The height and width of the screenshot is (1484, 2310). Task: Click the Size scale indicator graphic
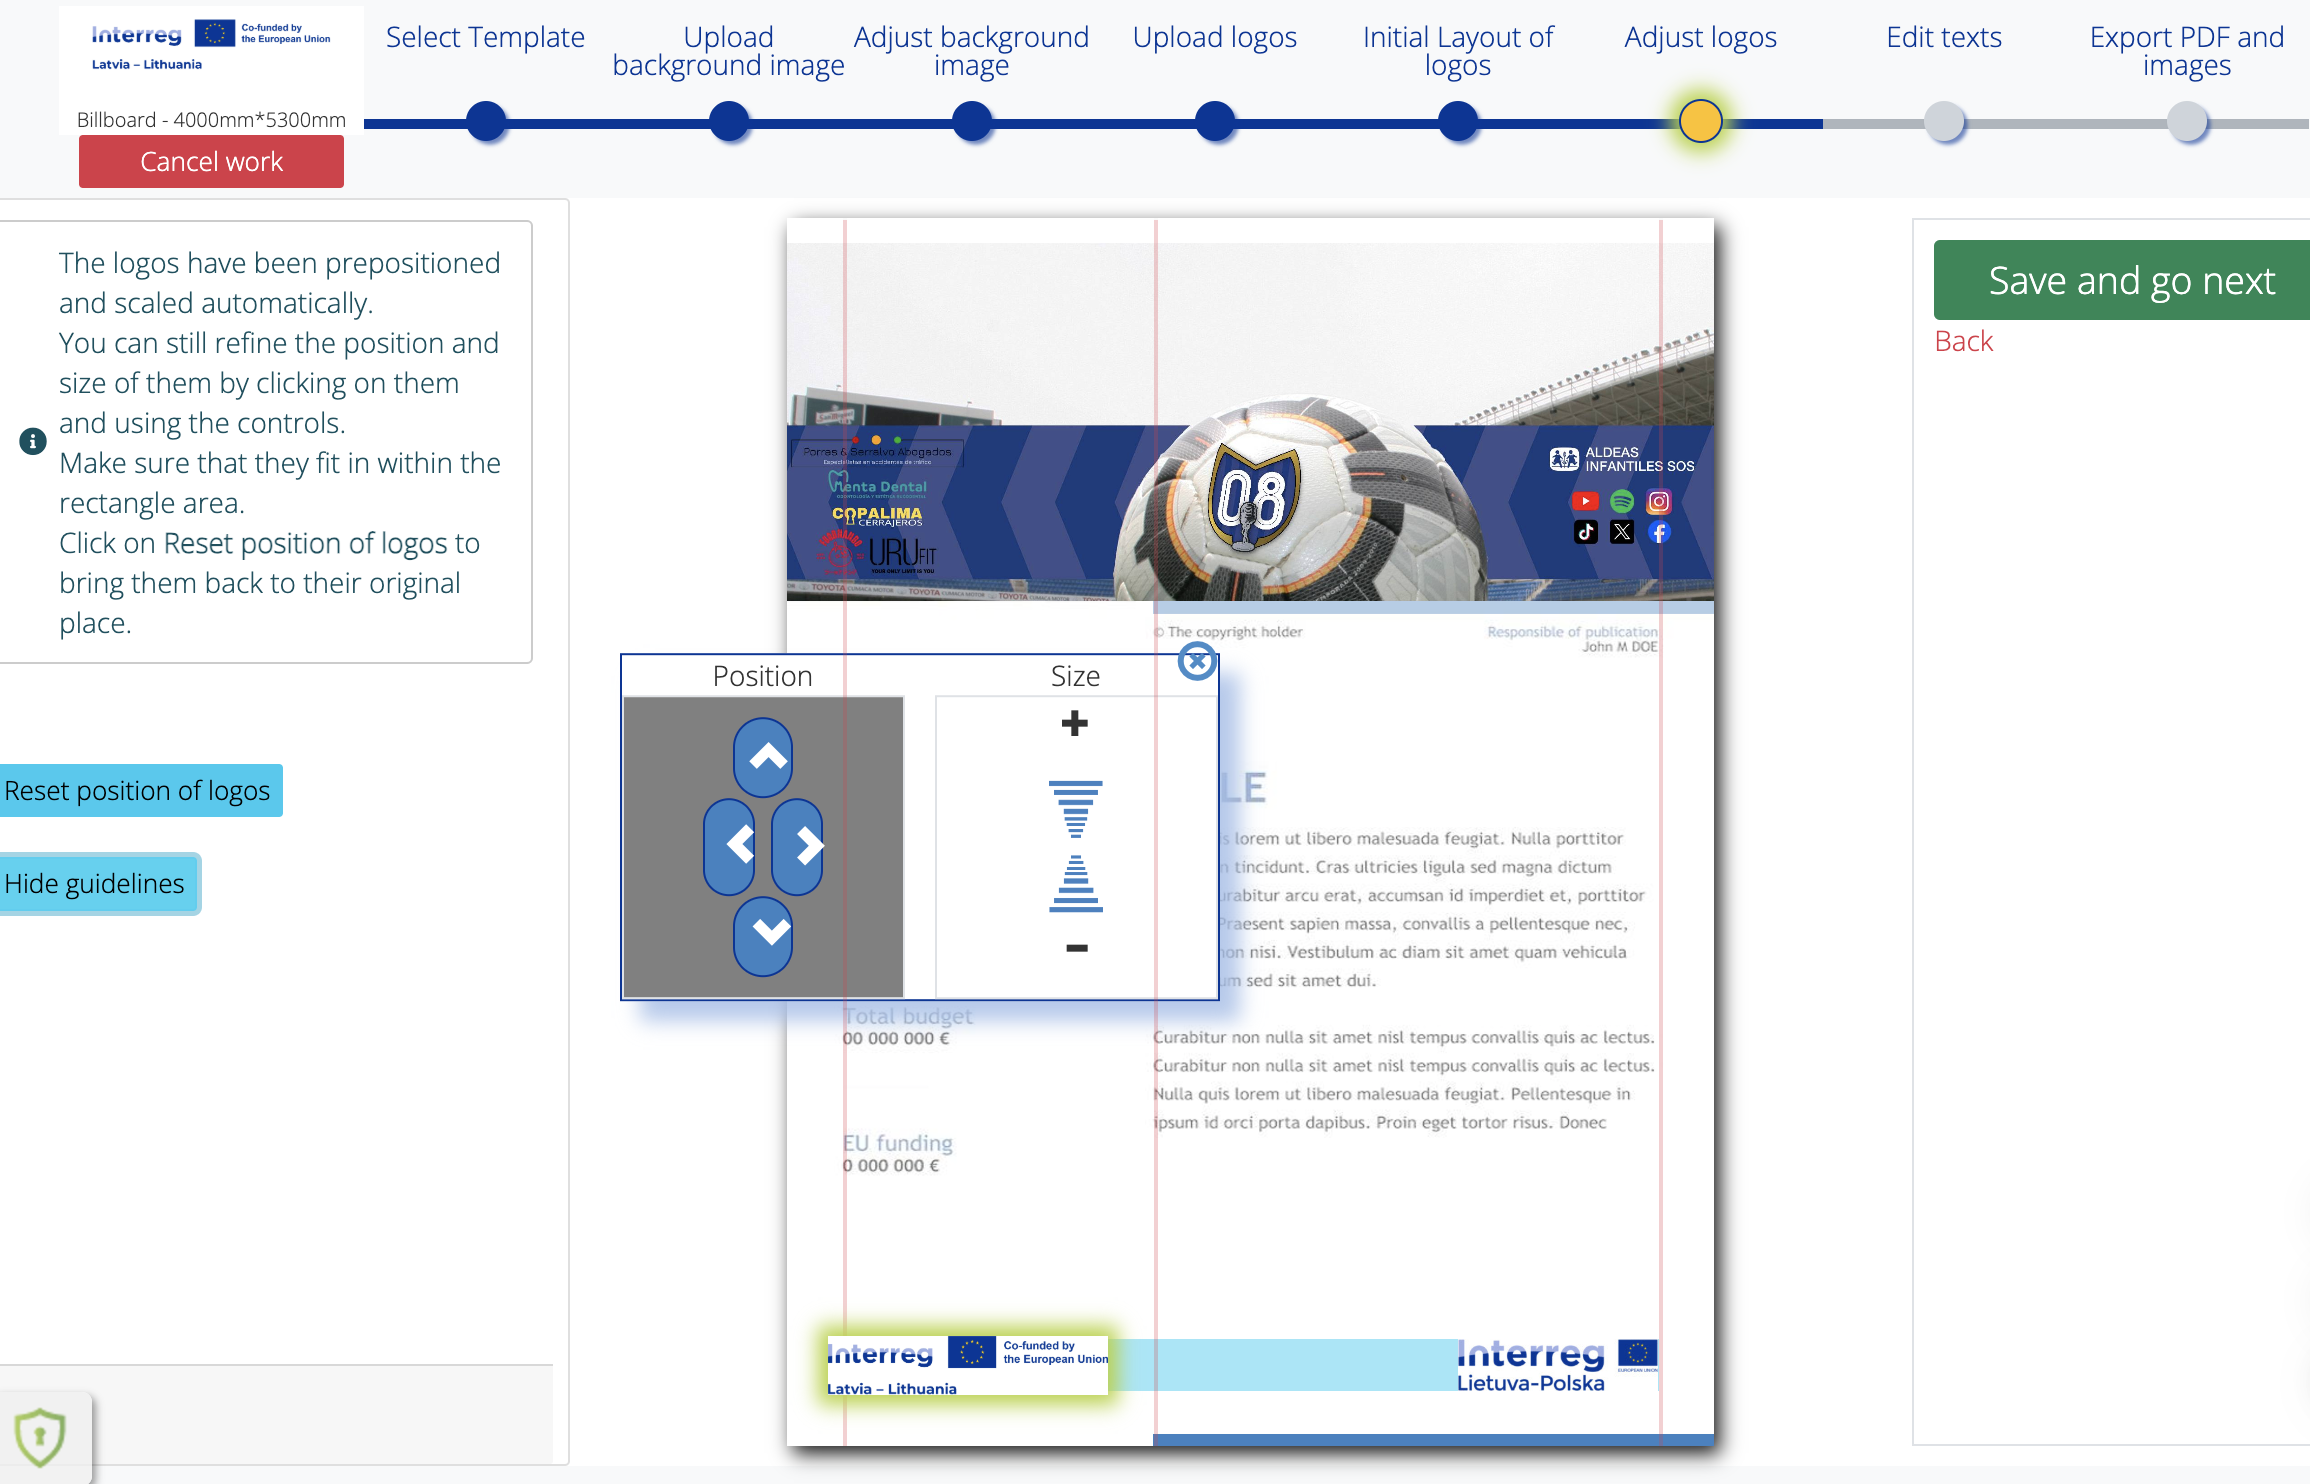1076,846
